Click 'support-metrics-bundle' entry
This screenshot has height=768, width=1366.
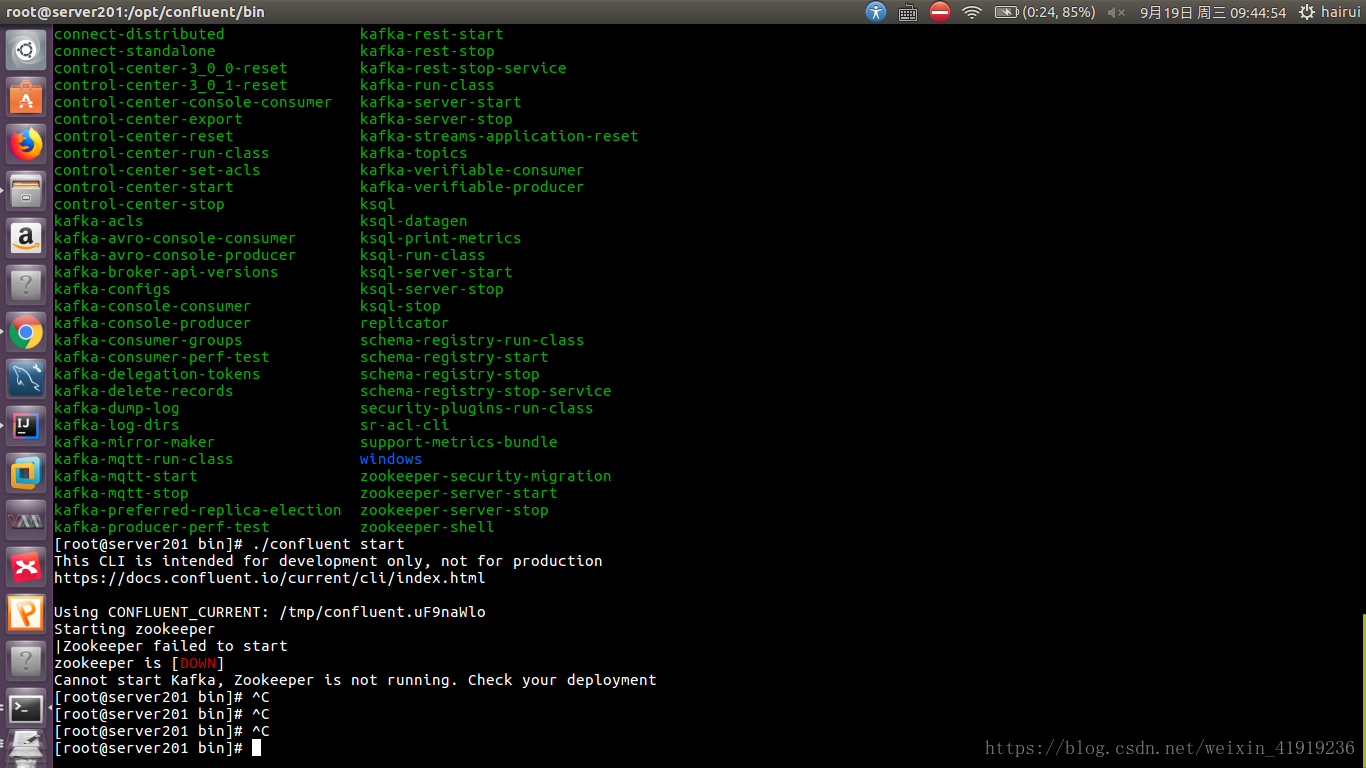(459, 442)
